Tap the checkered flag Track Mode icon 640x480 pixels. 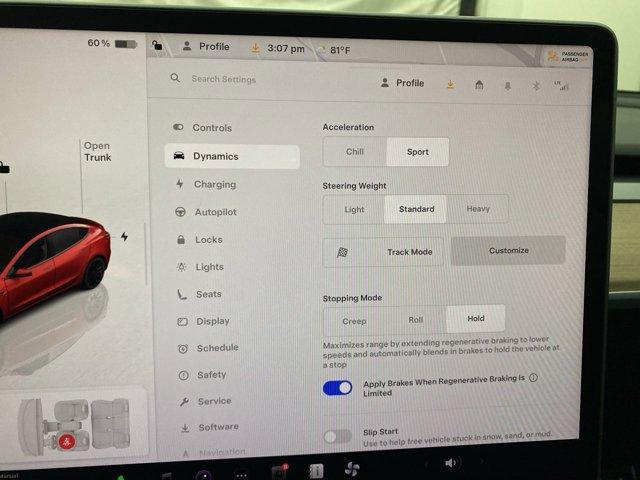point(342,253)
